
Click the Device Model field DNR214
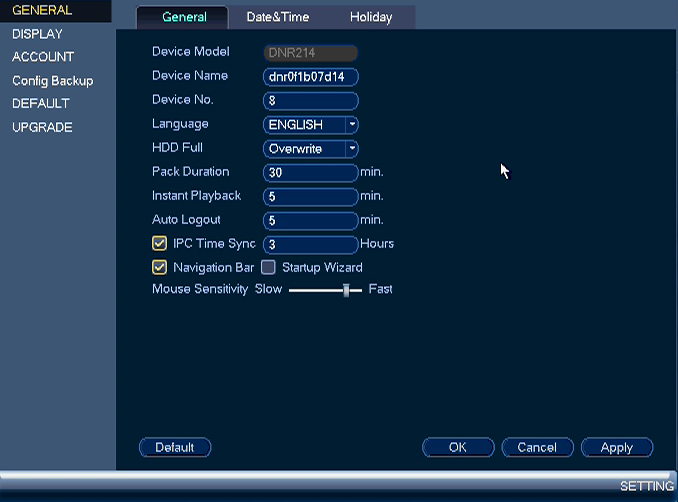point(310,53)
